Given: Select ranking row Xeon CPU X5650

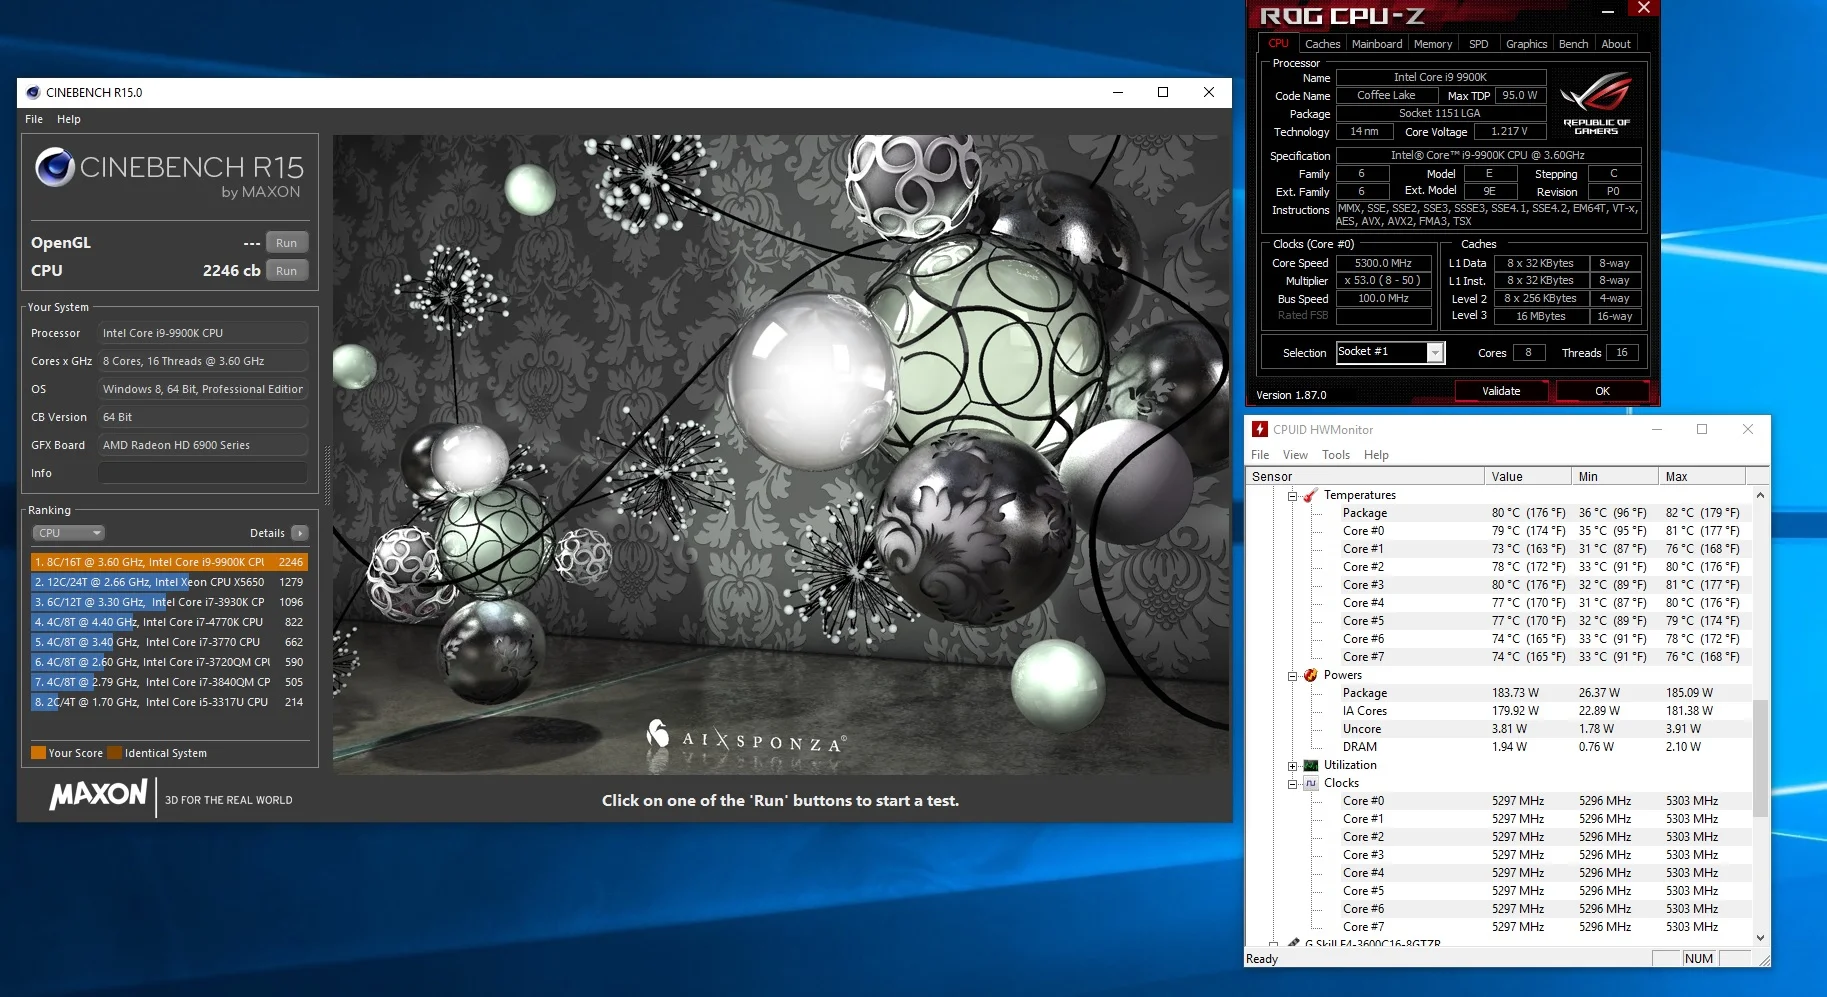Looking at the screenshot, I should (169, 582).
